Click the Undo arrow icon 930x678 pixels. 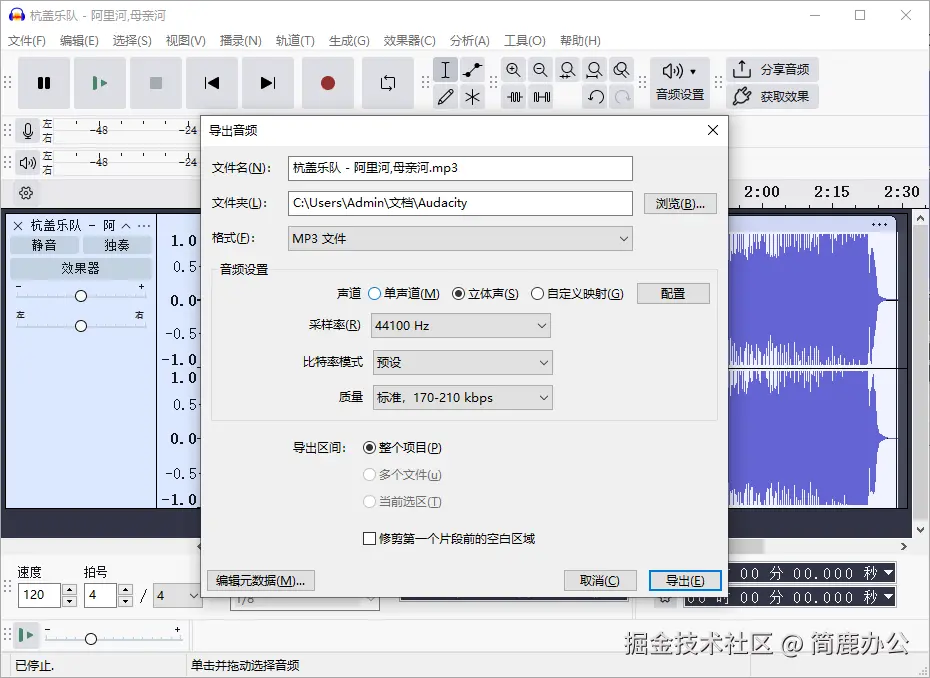596,96
